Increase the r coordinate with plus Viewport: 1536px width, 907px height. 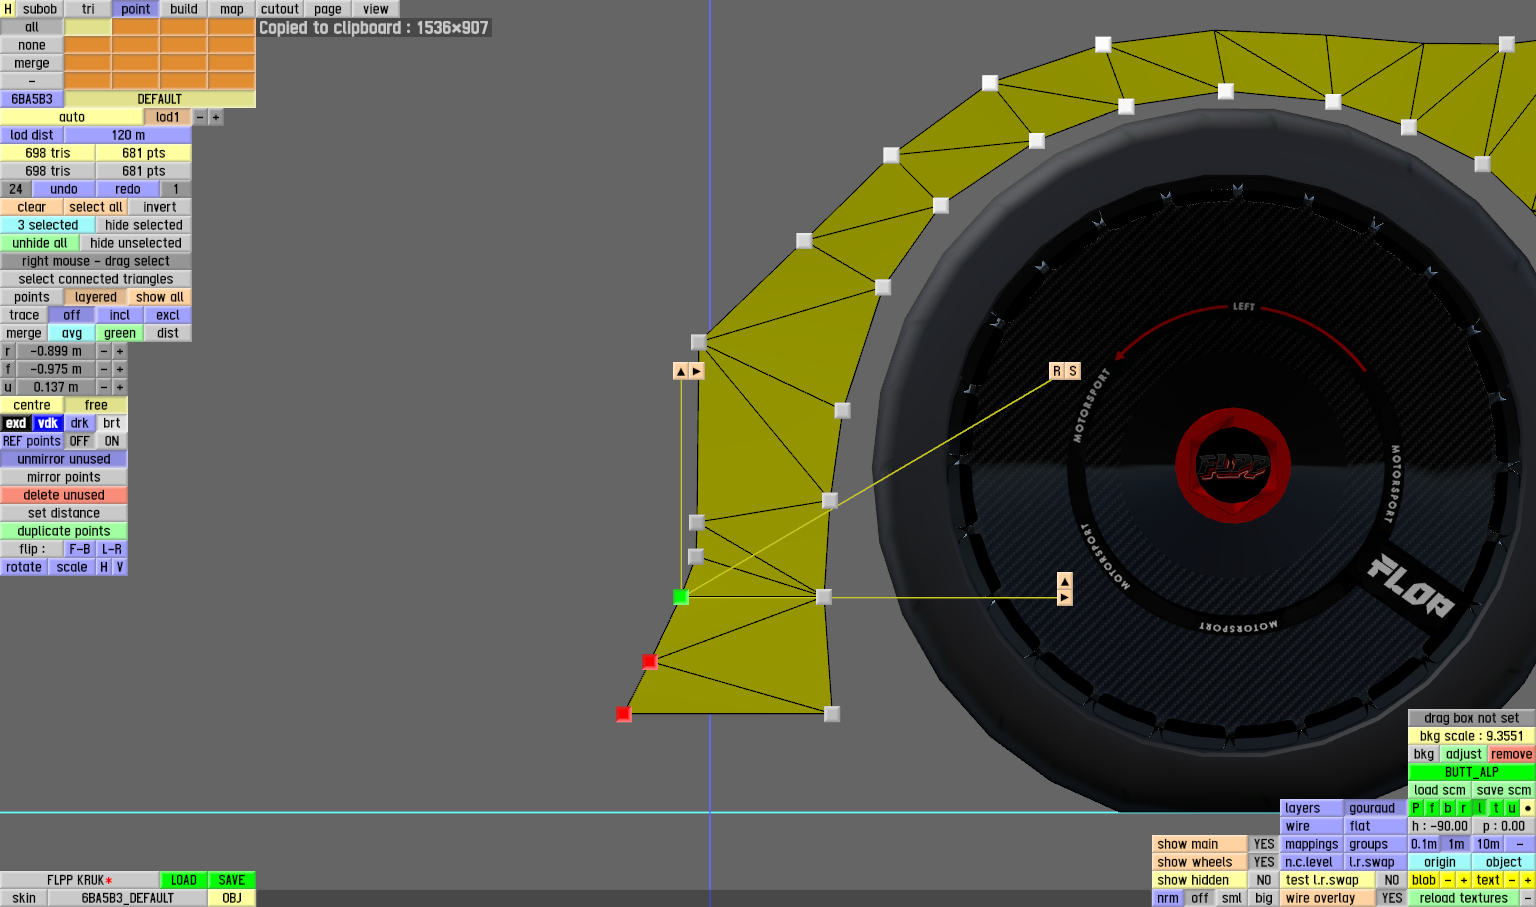point(120,351)
